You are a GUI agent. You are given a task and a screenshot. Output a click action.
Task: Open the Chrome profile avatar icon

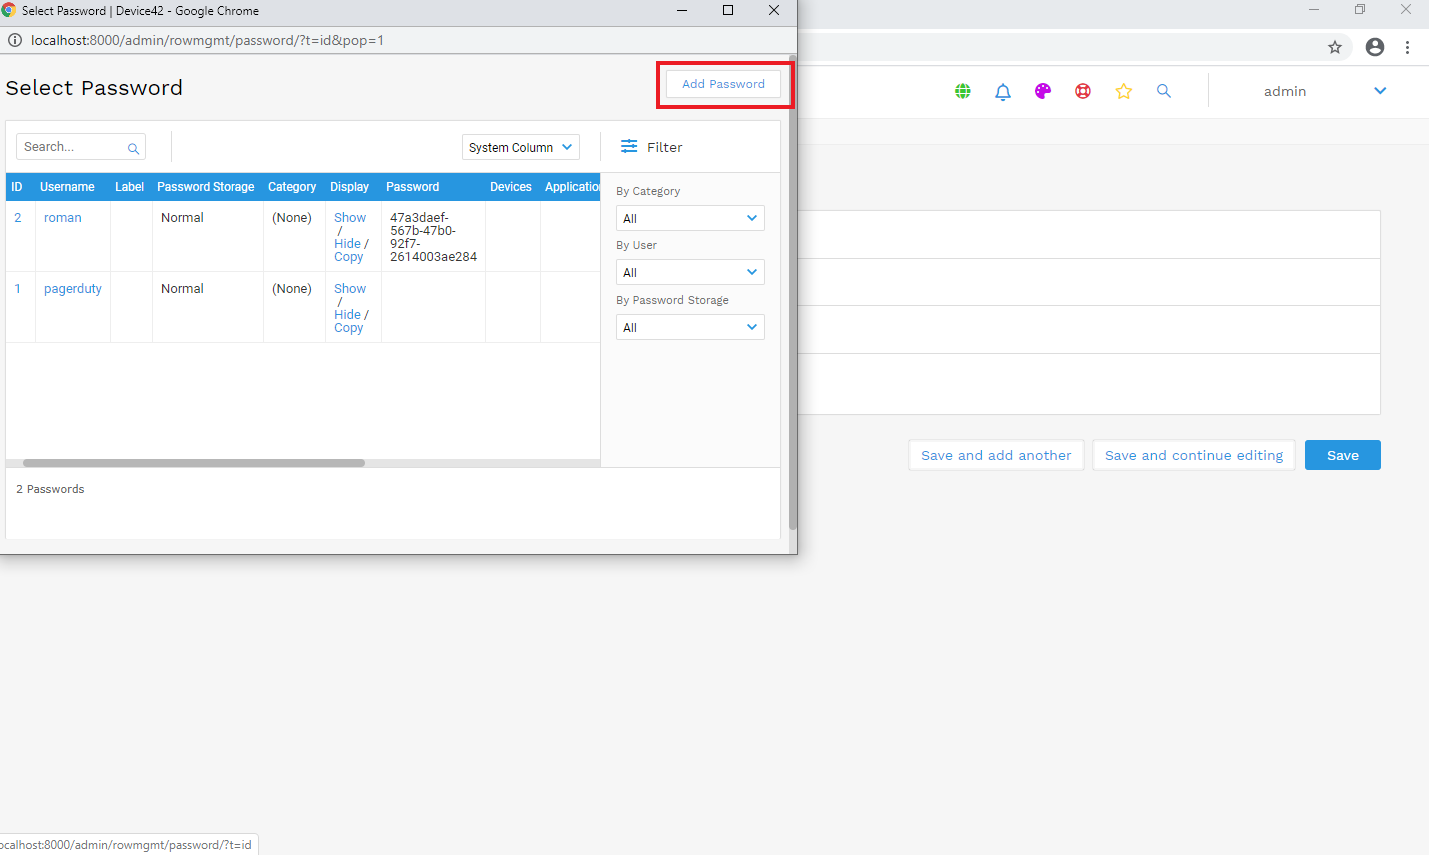[x=1375, y=47]
